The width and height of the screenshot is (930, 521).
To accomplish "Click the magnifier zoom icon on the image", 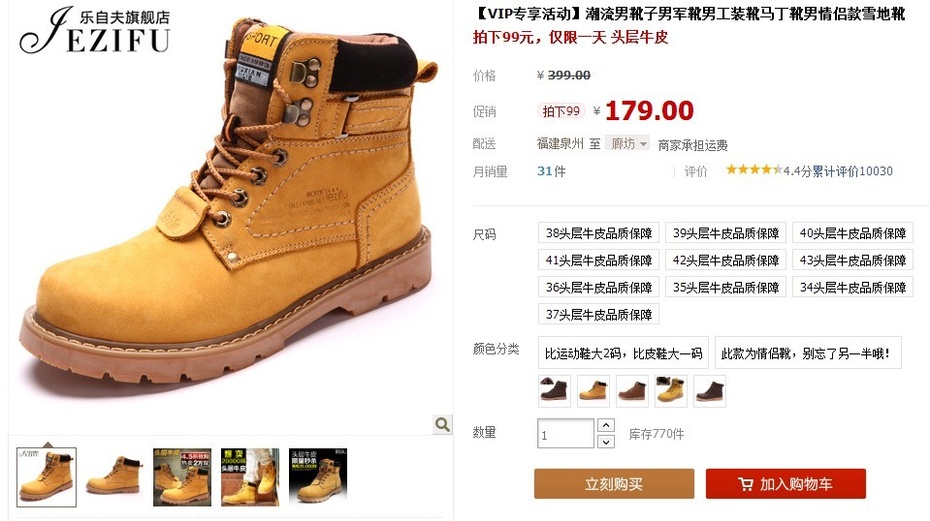I will (x=442, y=424).
